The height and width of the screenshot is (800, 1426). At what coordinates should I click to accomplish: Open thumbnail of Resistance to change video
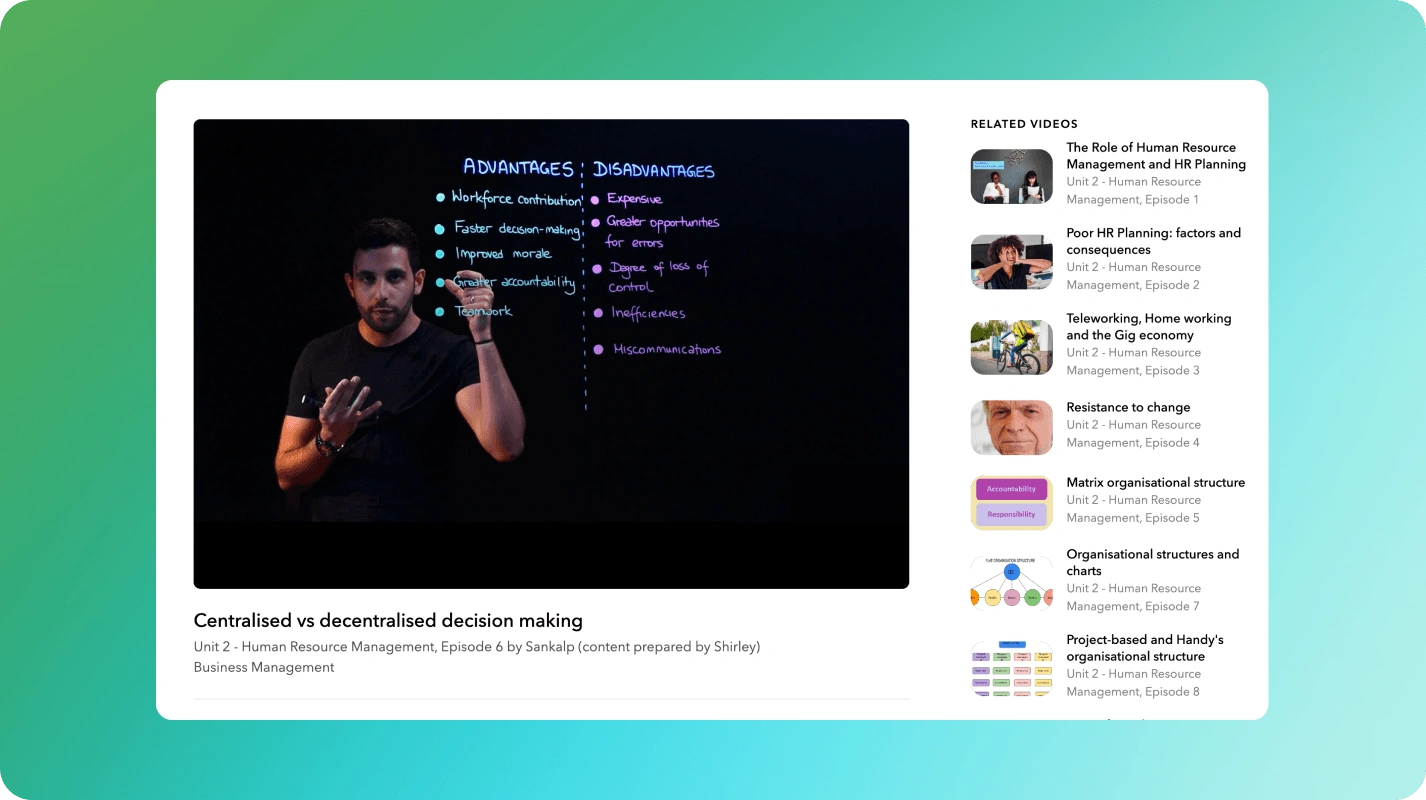[x=1011, y=428]
